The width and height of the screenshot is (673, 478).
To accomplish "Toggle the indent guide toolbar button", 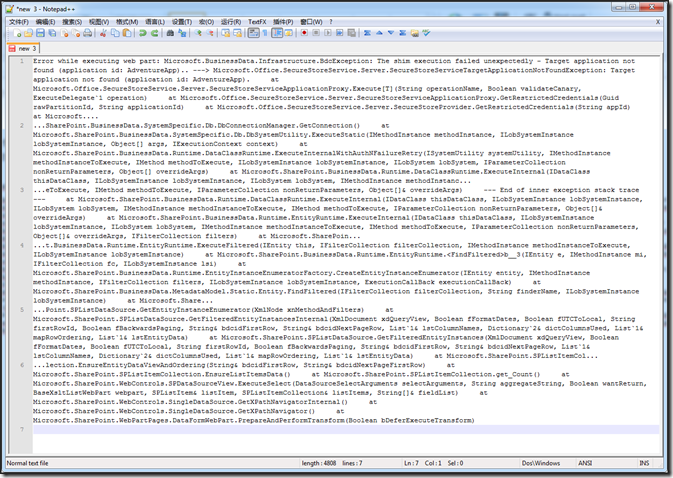I will tap(277, 33).
